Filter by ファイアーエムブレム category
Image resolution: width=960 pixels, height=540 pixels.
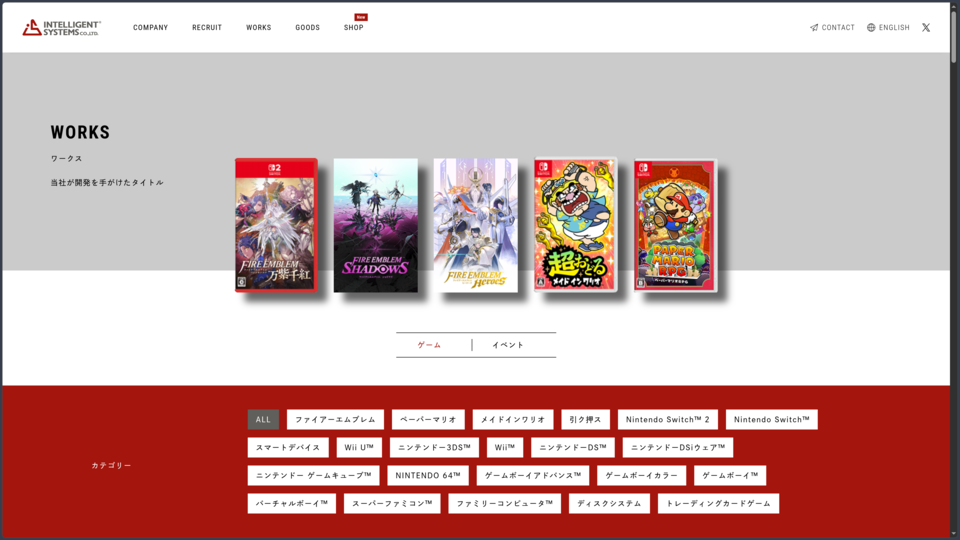(x=336, y=419)
